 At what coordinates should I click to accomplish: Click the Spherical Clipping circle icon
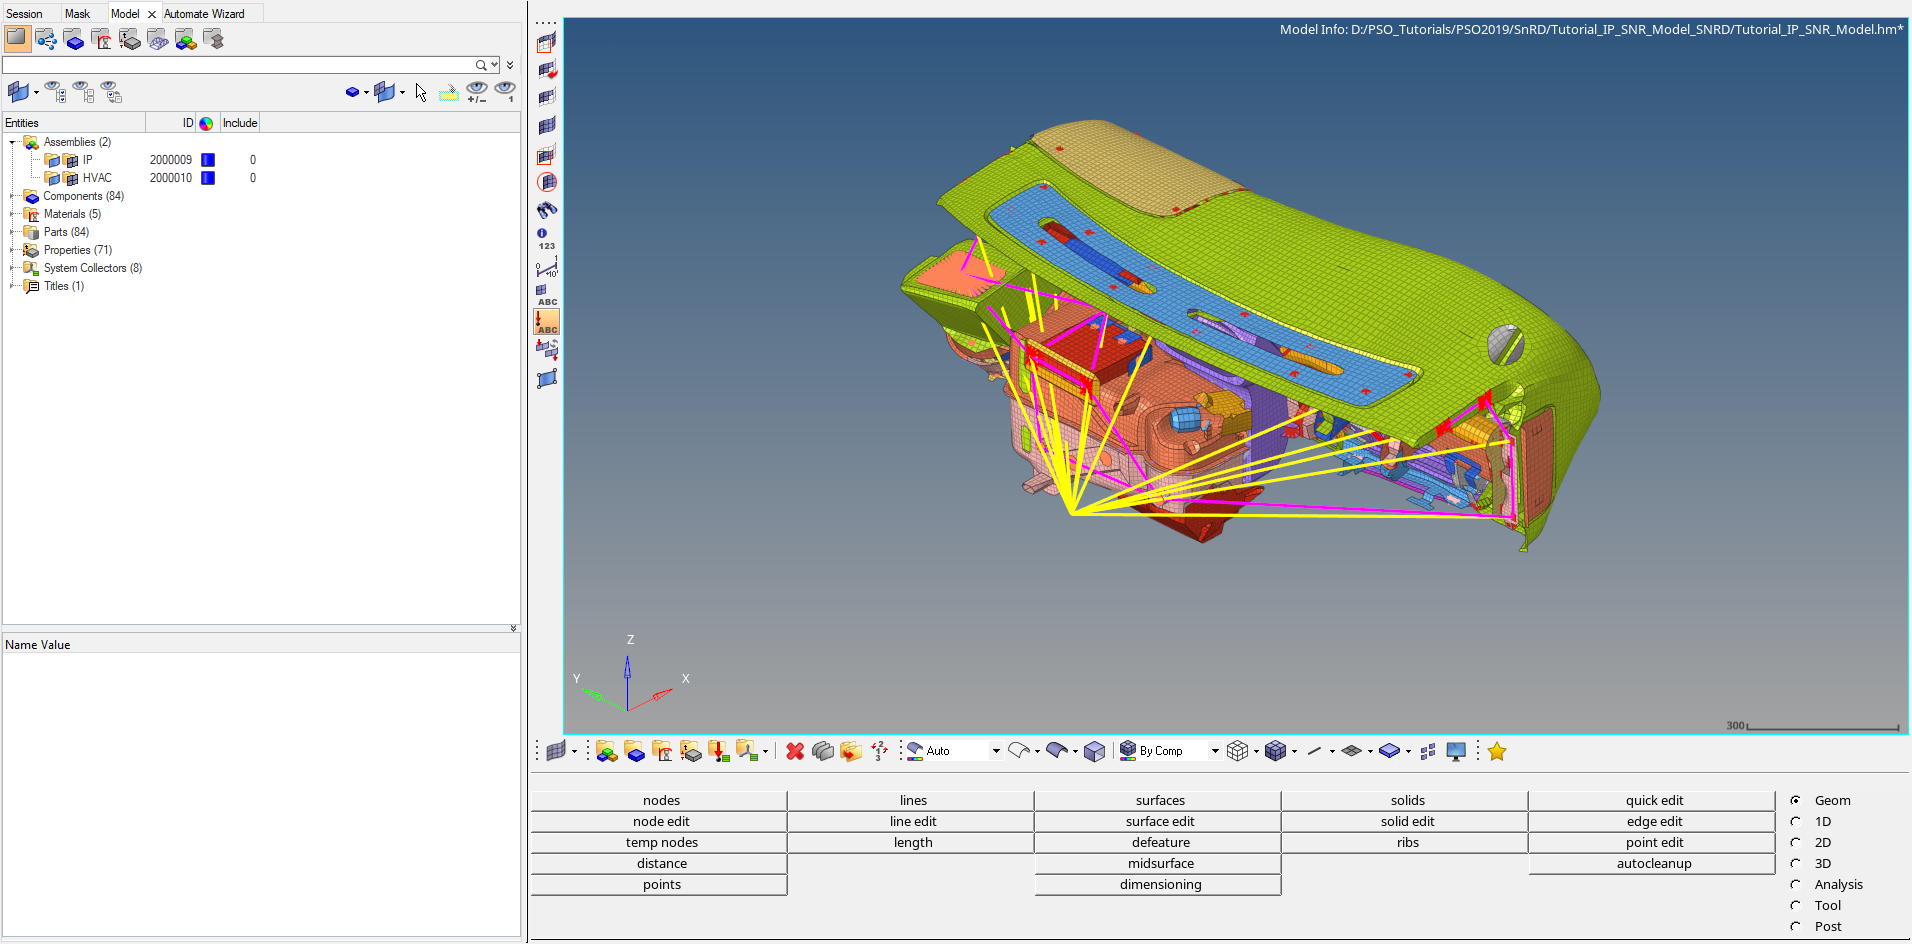(x=547, y=182)
